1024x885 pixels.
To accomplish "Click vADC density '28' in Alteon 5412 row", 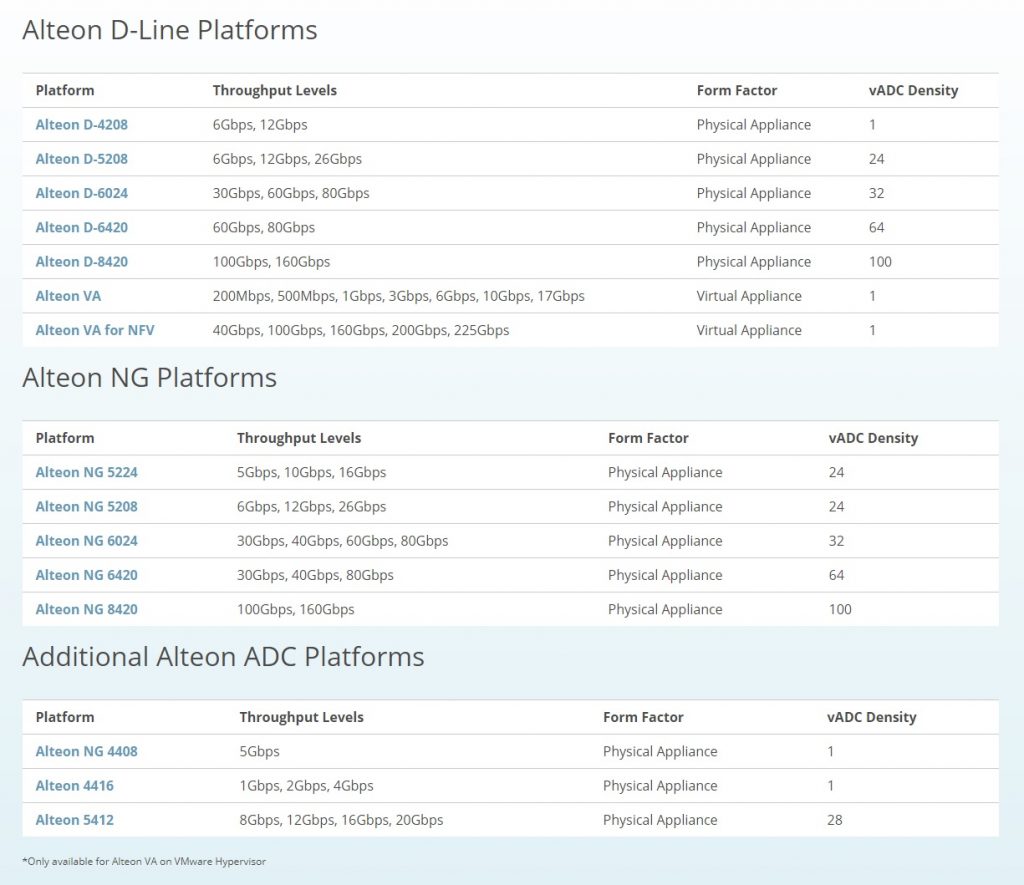I will pos(835,820).
